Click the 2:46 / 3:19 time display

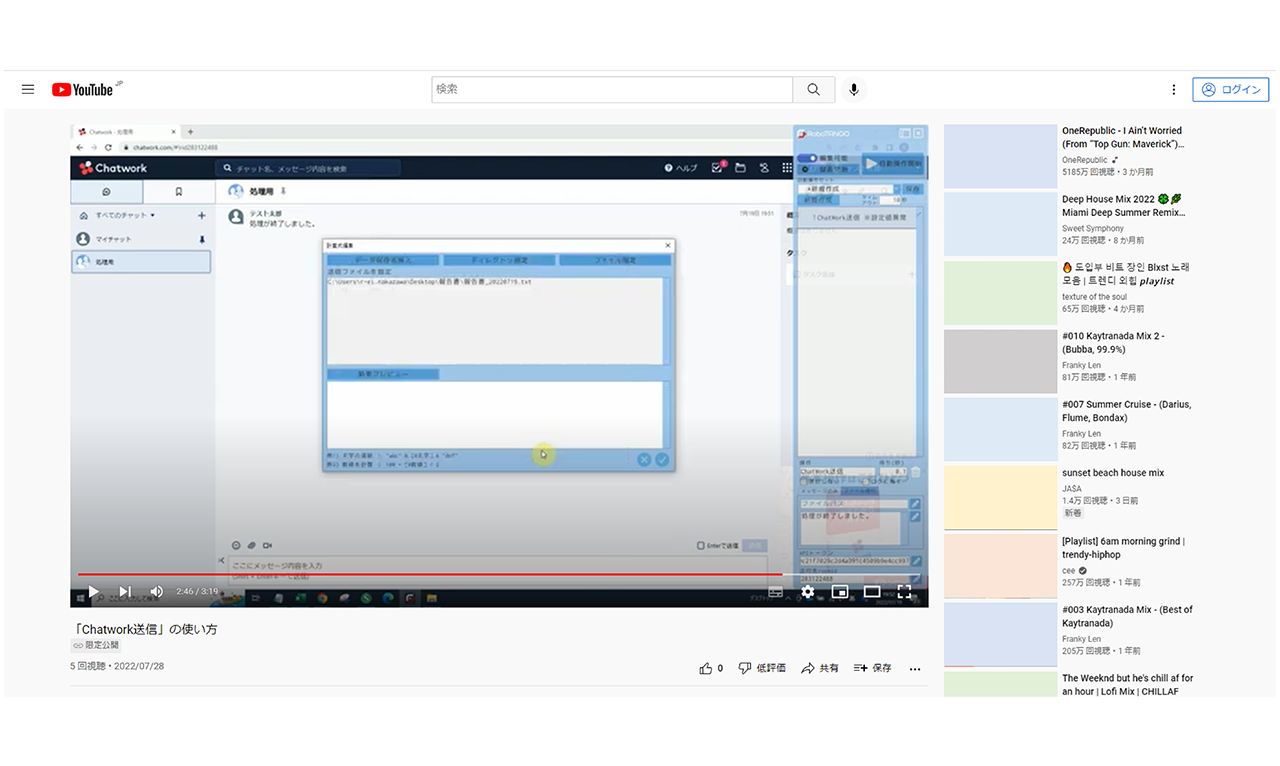(197, 592)
